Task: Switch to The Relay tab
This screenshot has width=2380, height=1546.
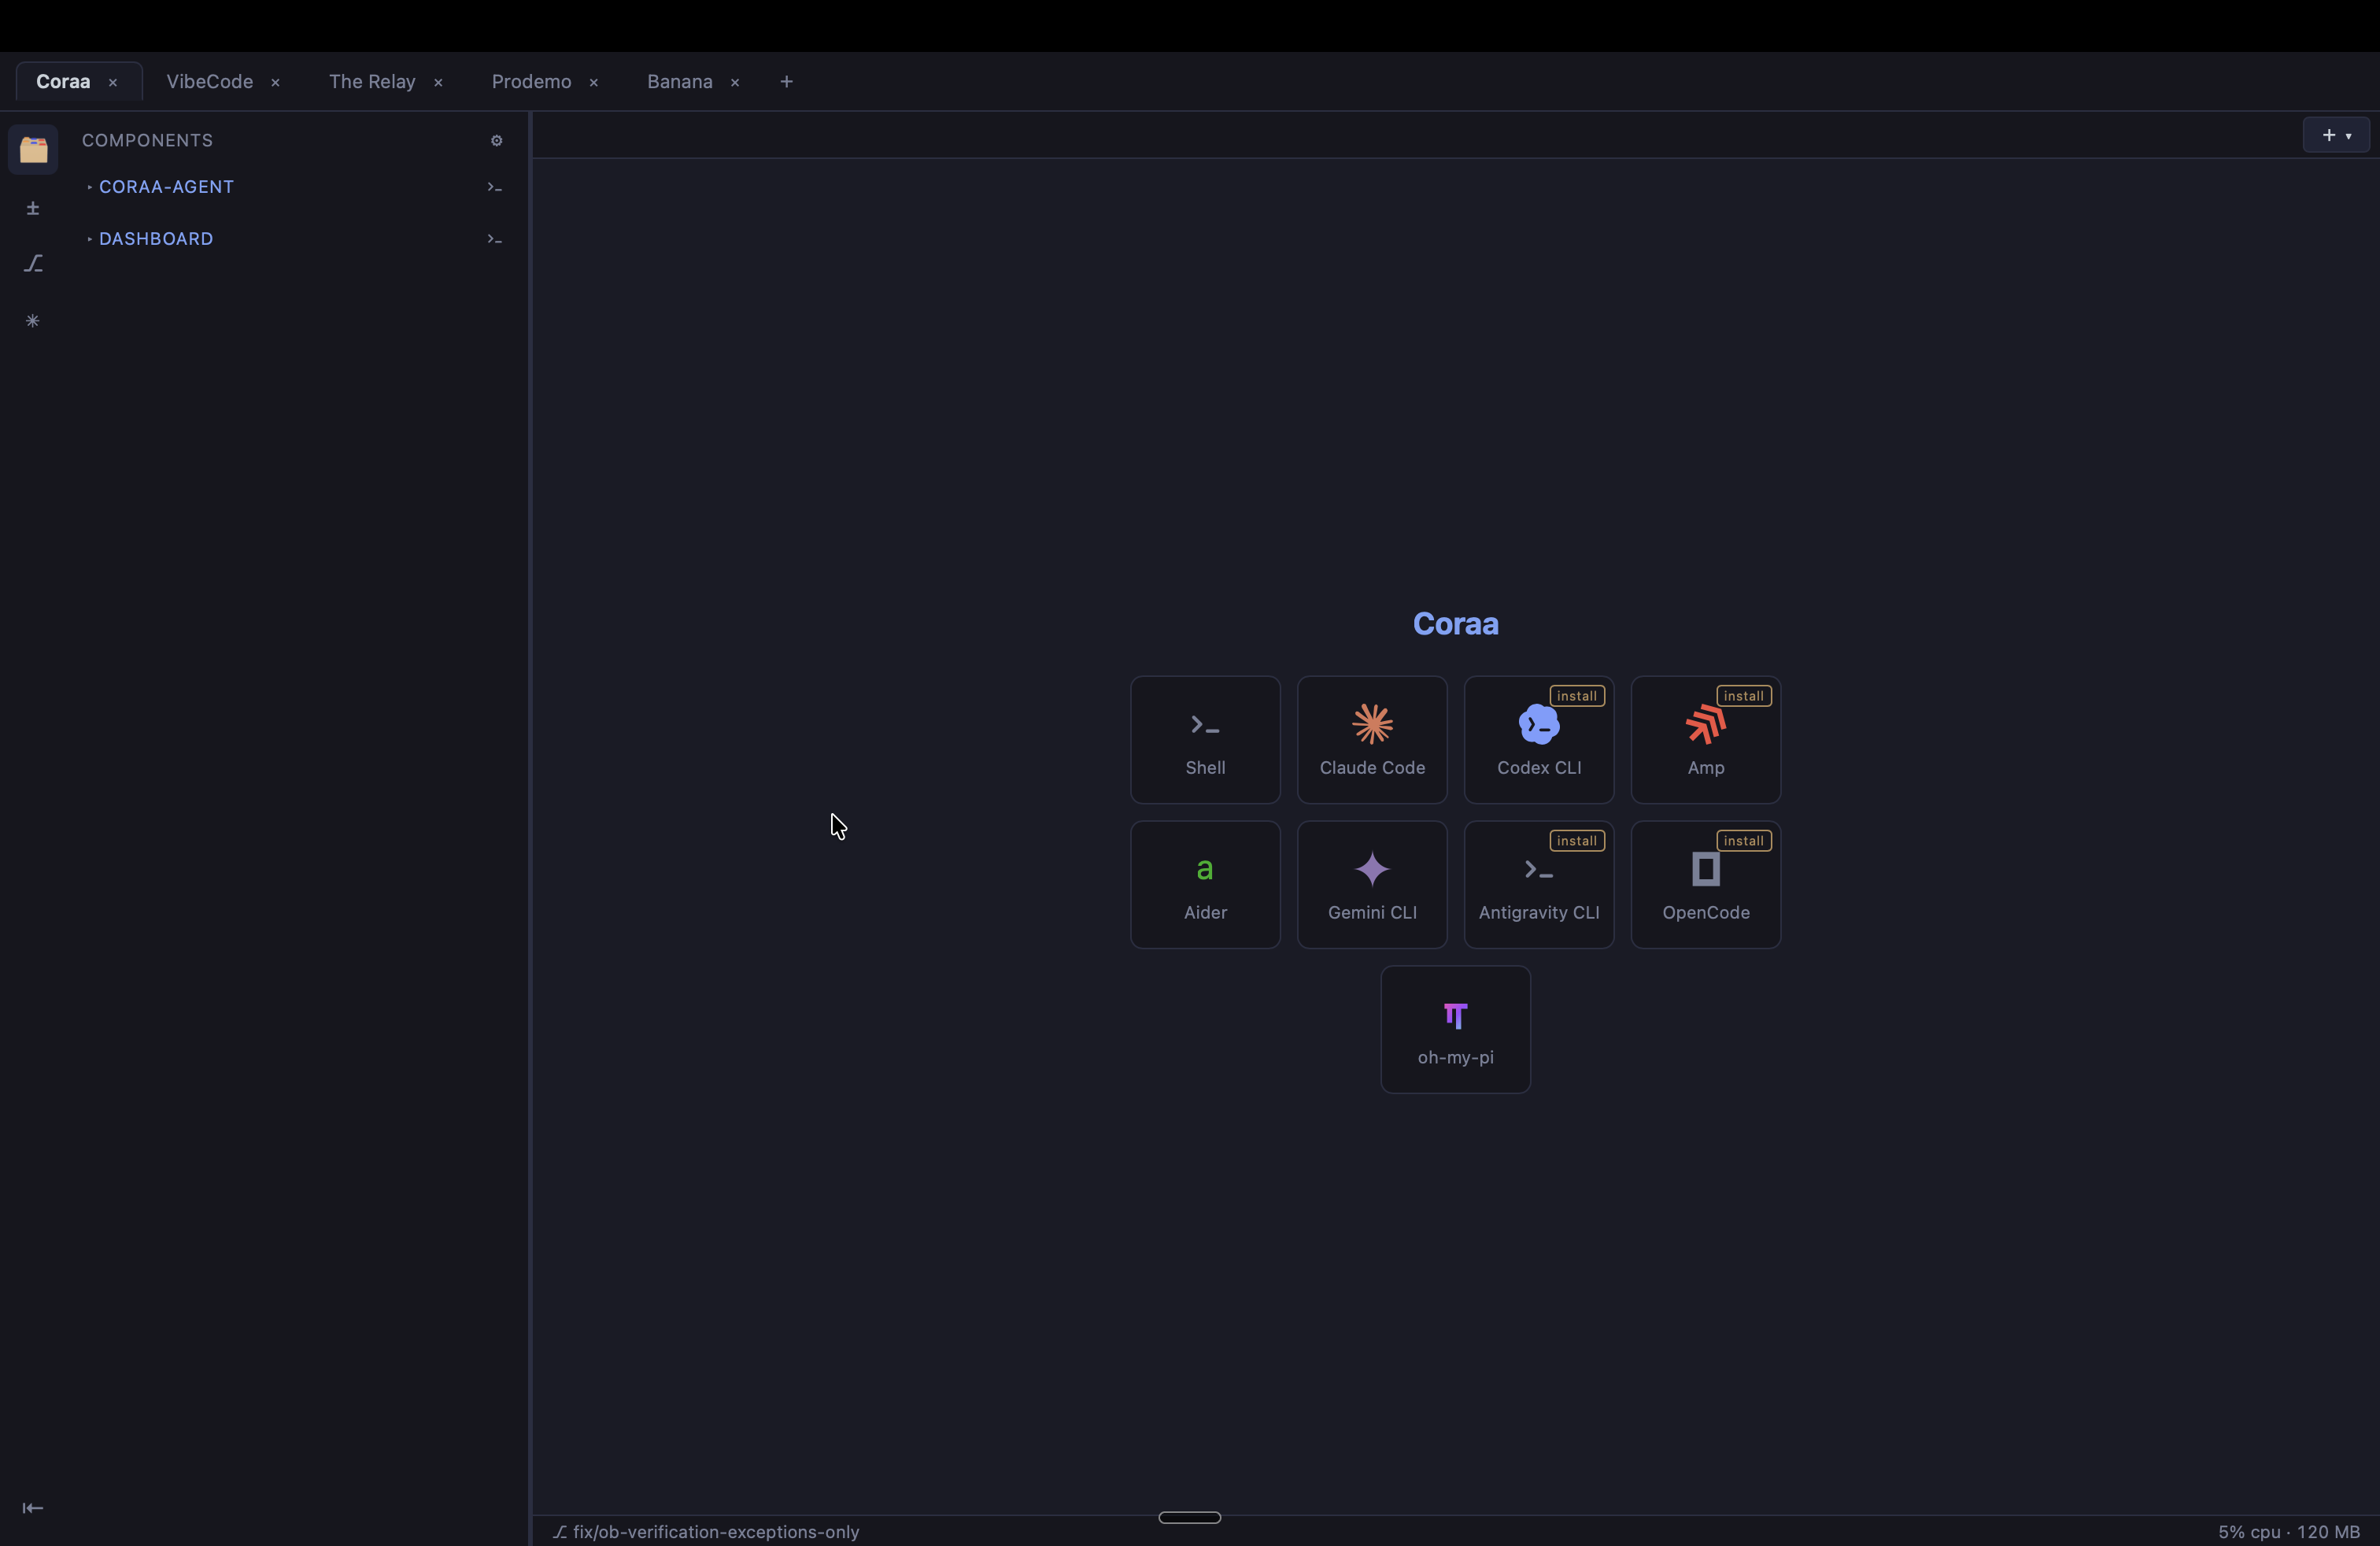Action: (372, 82)
